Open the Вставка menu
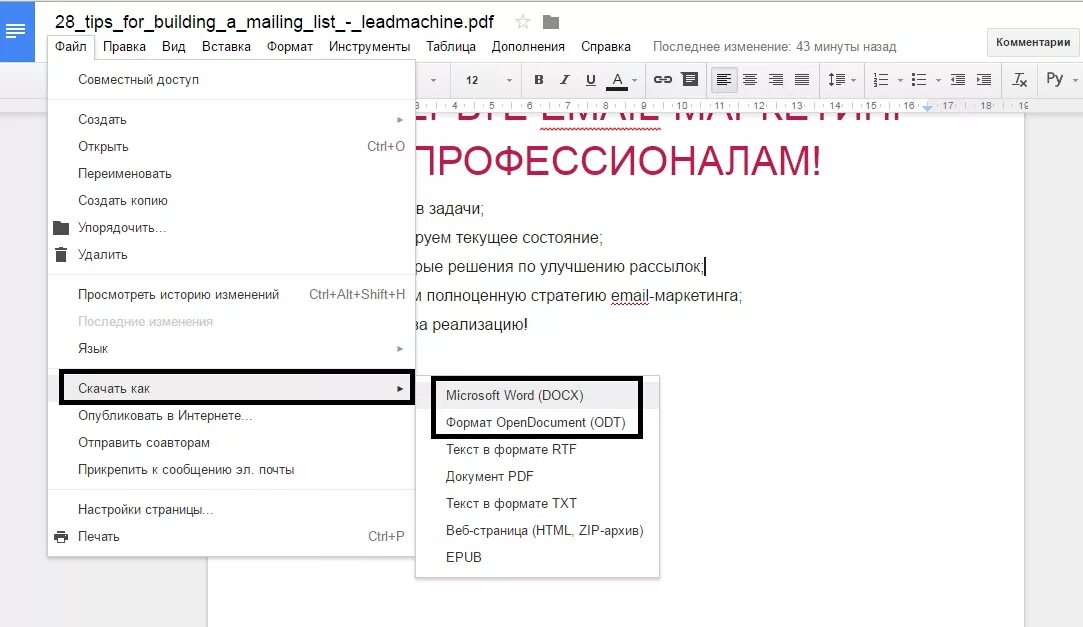The width and height of the screenshot is (1083, 627). coord(226,46)
